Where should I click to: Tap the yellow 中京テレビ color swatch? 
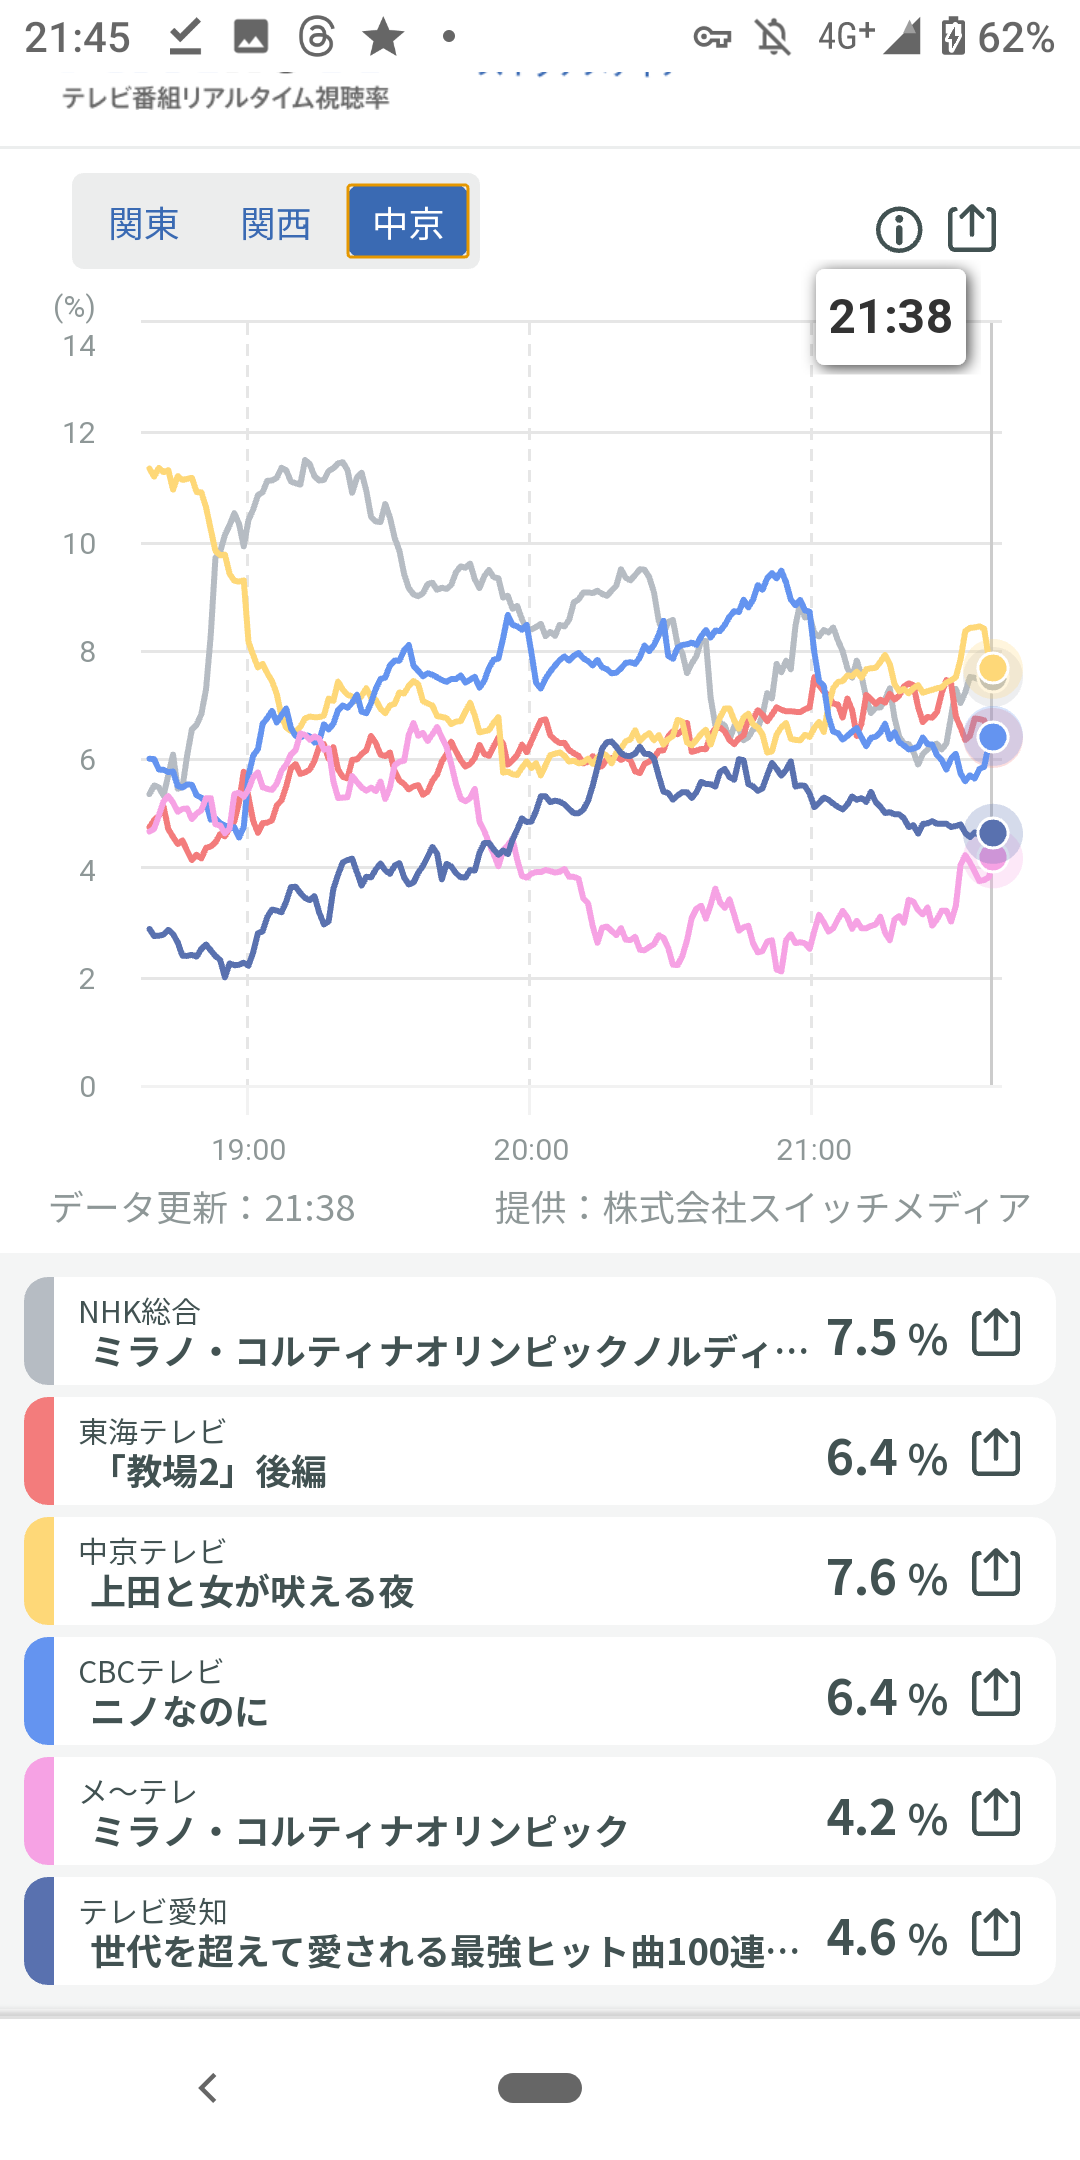39,1572
